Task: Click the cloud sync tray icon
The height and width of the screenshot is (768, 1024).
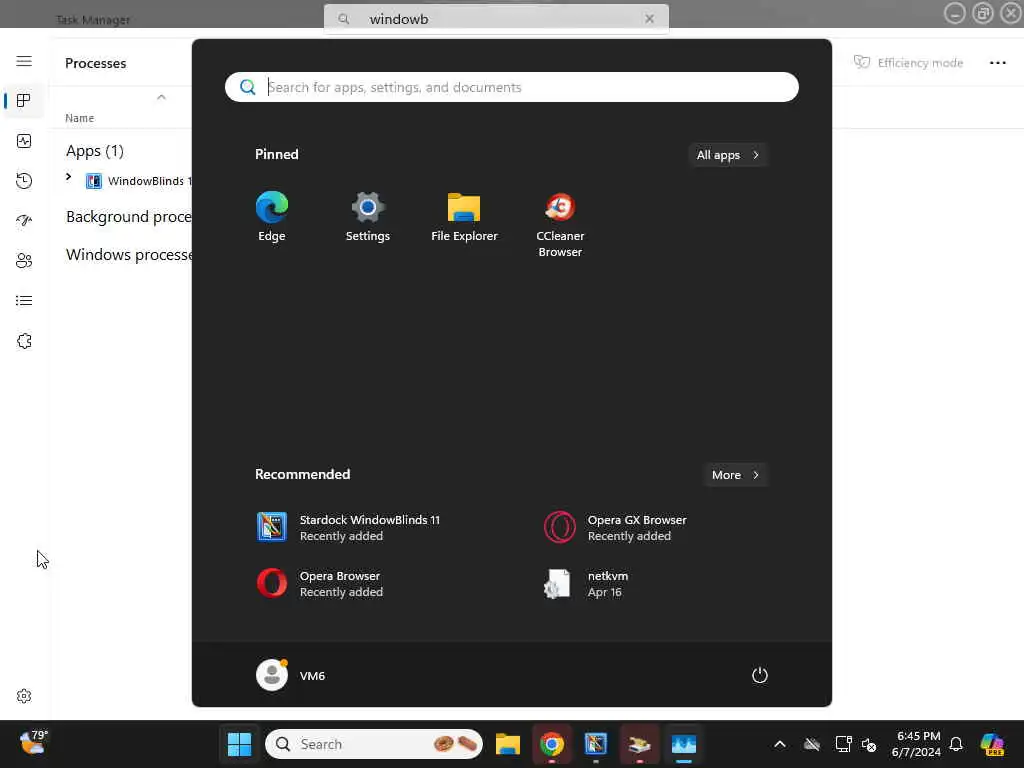Action: [x=812, y=744]
